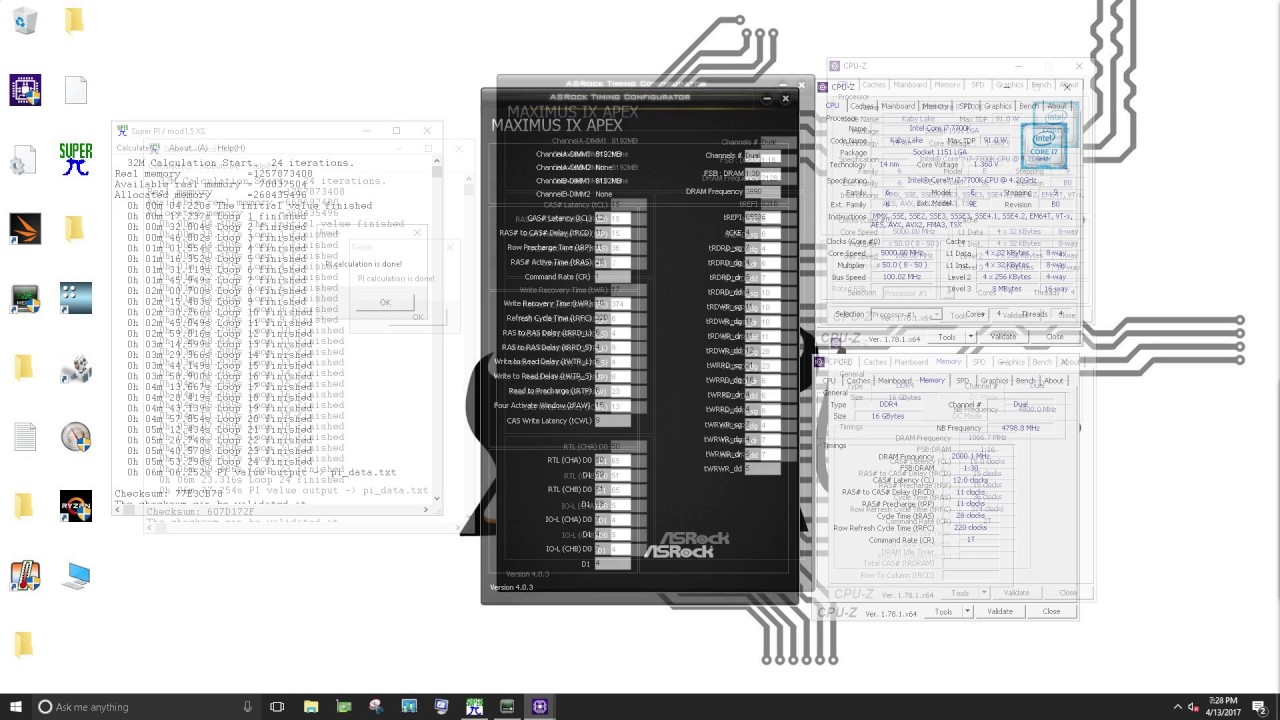Open About menu in Super PI
Screen dimensions: 1280x720
coord(187,148)
